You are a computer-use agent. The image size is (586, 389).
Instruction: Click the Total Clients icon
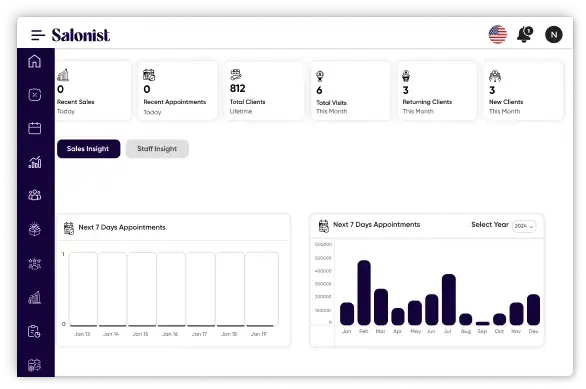point(236,74)
